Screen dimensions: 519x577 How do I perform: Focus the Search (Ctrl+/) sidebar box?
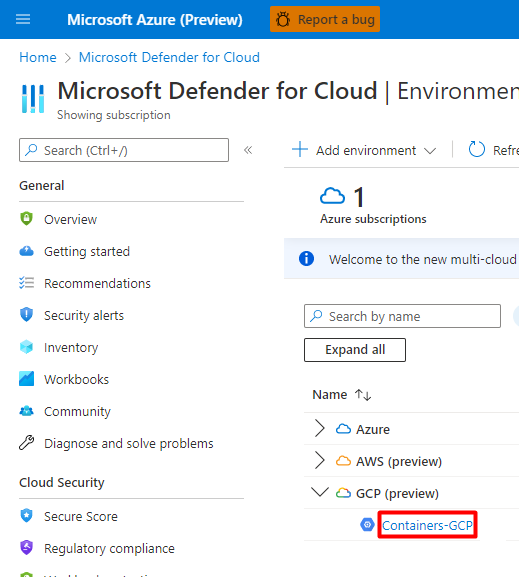pos(124,150)
